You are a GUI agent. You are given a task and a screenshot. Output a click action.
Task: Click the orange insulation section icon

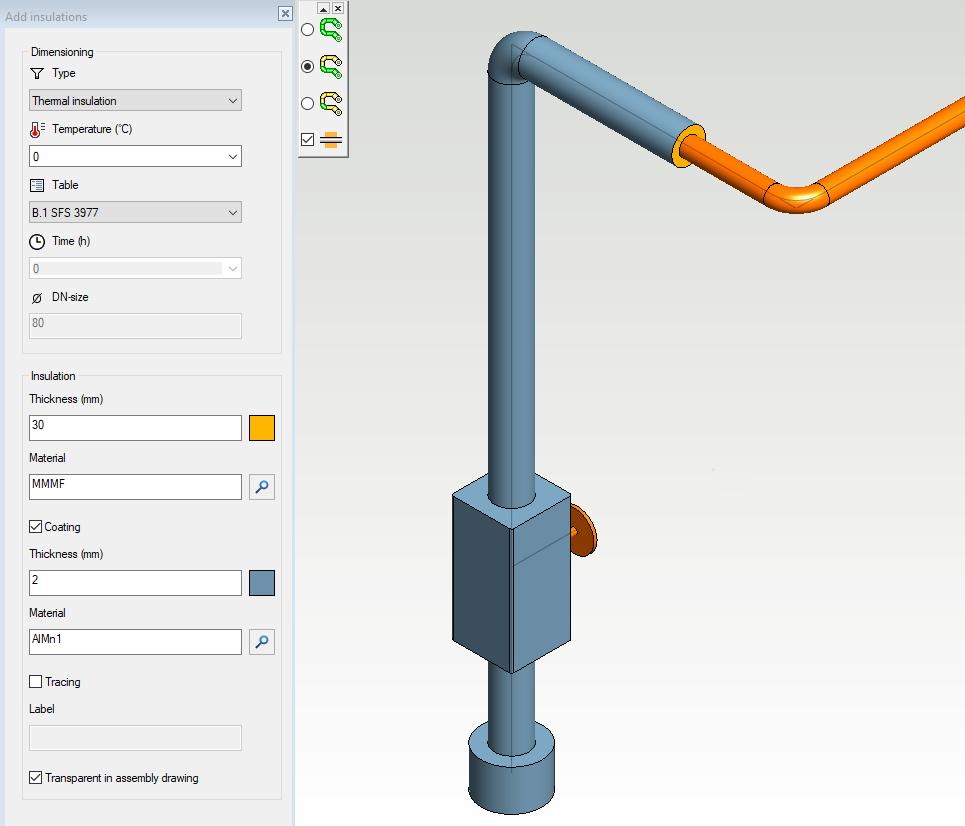coord(331,140)
